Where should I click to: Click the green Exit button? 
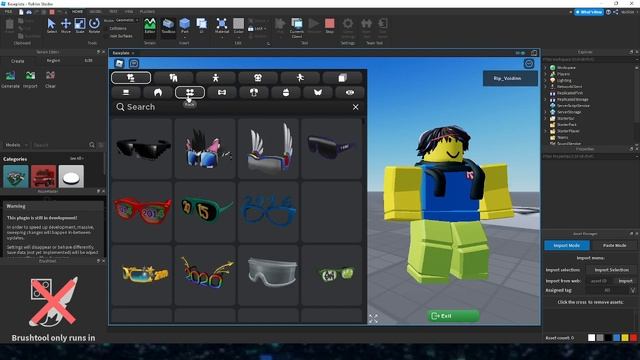pos(453,316)
